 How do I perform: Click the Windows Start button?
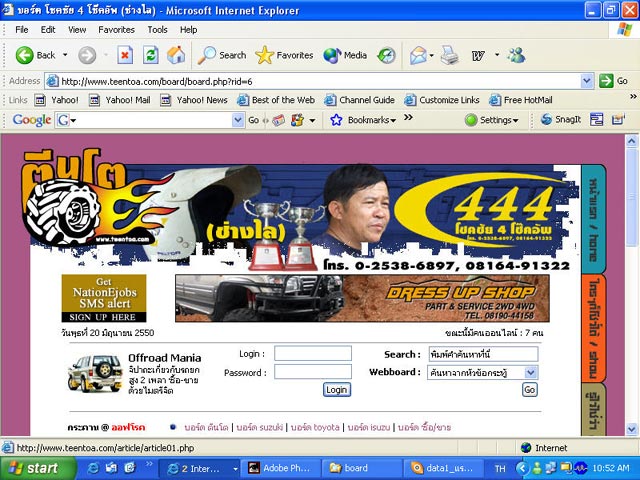click(38, 468)
